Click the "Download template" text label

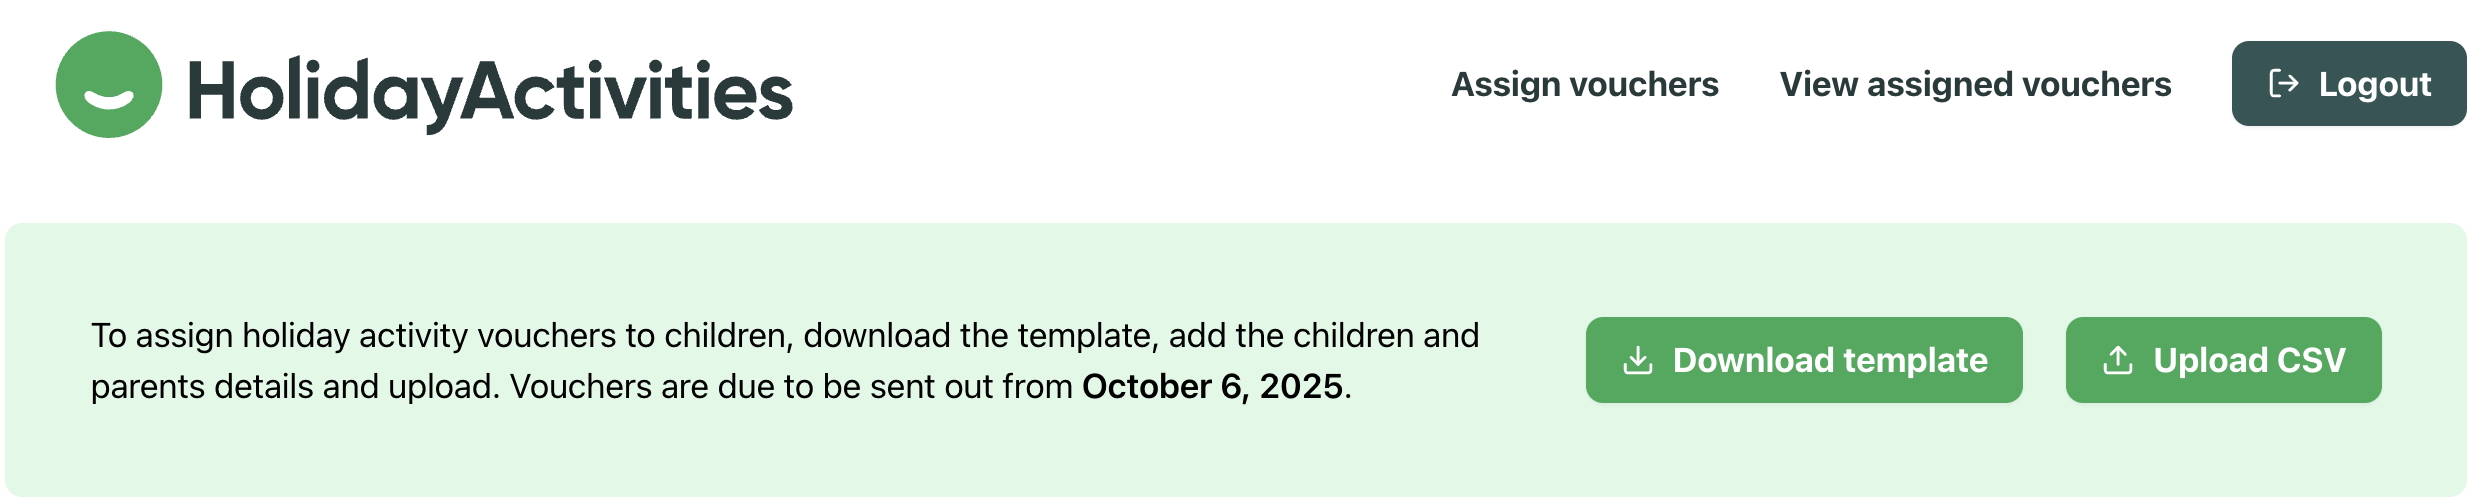coord(1829,360)
